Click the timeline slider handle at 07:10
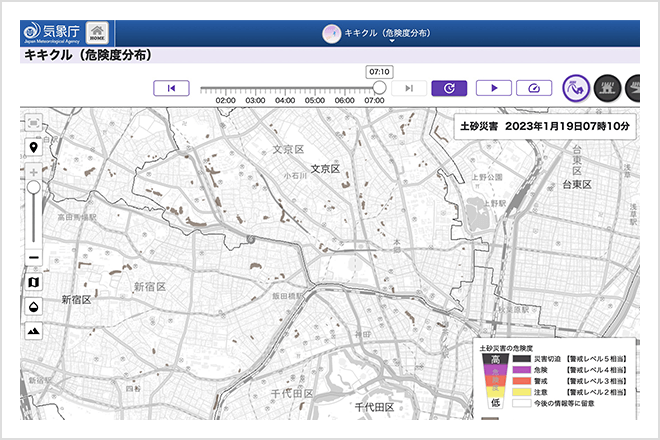This screenshot has height=440, width=660. tap(379, 88)
